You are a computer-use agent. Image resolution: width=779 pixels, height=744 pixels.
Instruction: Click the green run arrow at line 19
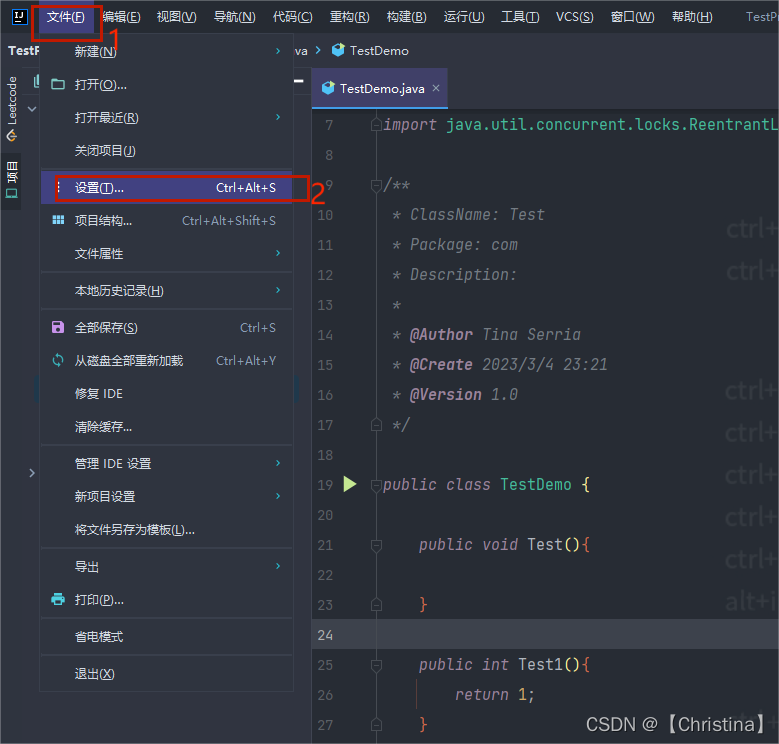350,484
